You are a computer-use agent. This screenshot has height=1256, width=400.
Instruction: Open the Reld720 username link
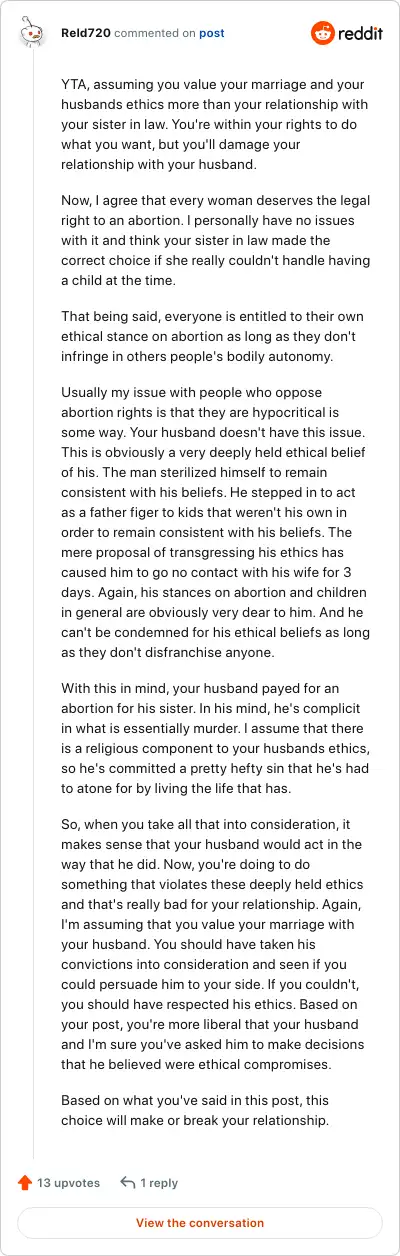tap(83, 33)
